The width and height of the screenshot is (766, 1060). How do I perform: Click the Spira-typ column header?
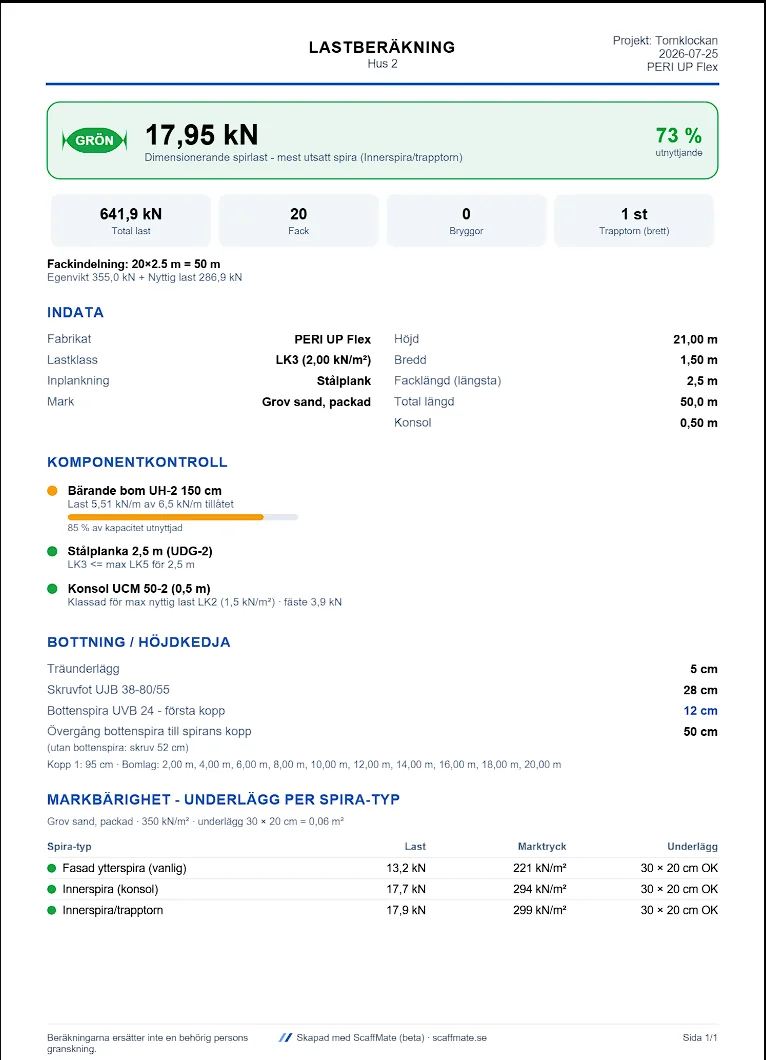click(x=69, y=846)
